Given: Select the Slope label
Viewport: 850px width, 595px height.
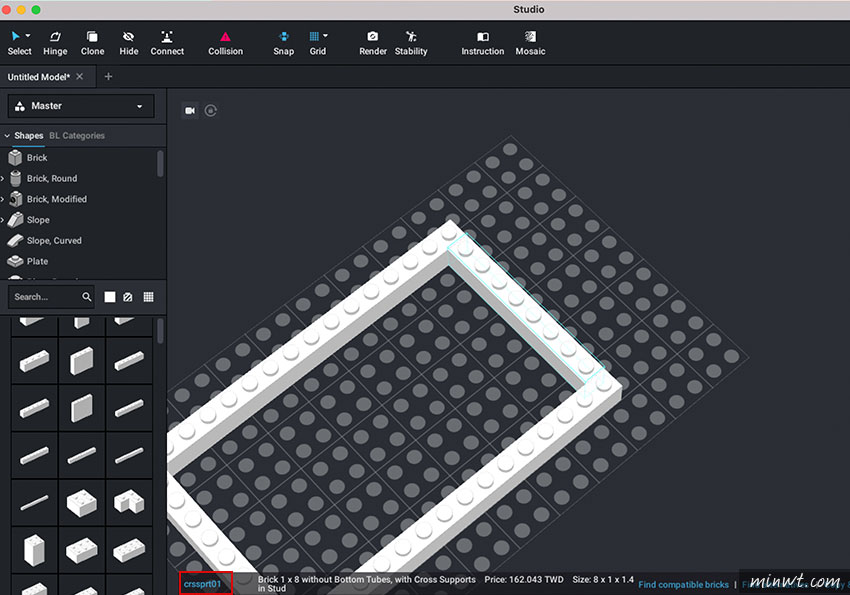Looking at the screenshot, I should 38,220.
